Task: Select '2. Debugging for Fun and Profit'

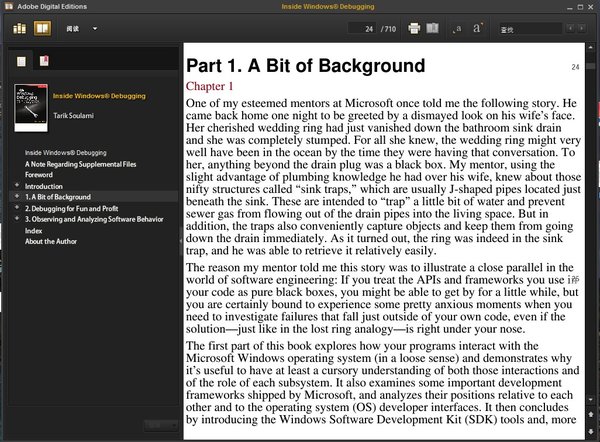Action: [72, 209]
